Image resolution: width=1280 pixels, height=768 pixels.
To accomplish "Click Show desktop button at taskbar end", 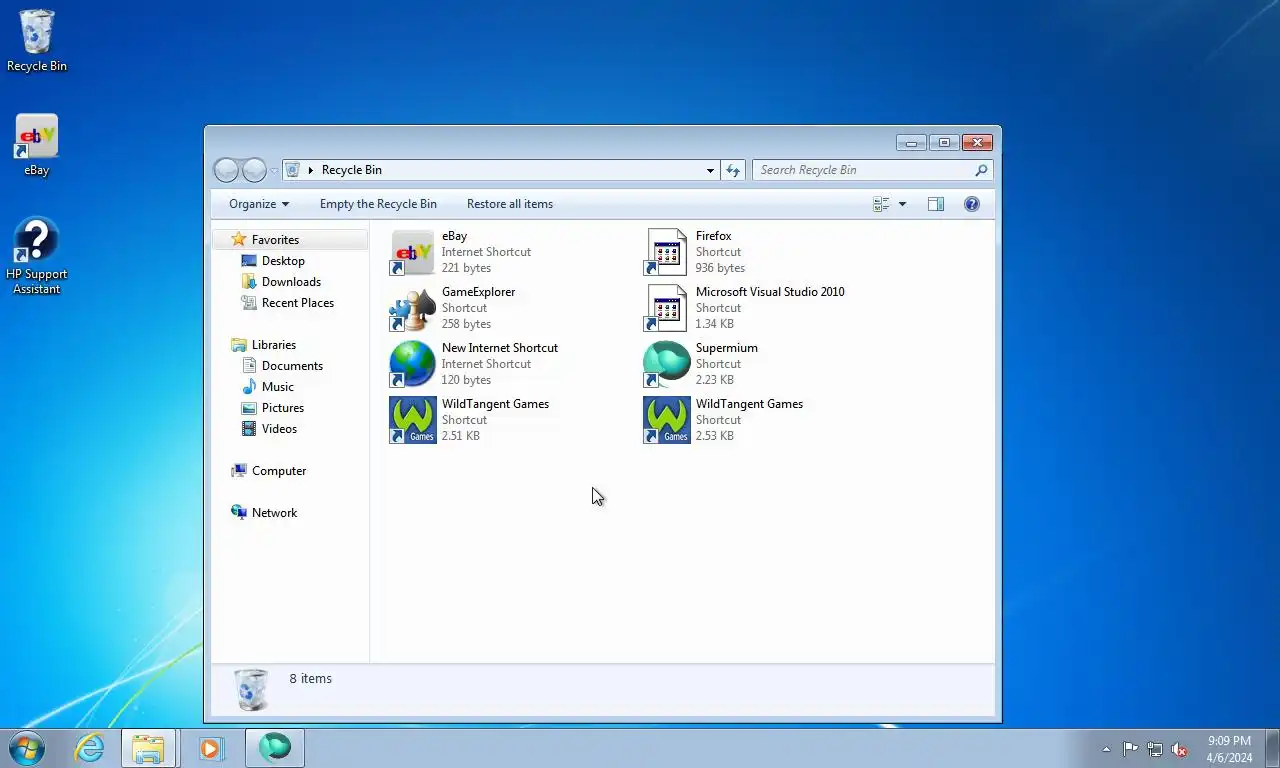I will [1273, 749].
